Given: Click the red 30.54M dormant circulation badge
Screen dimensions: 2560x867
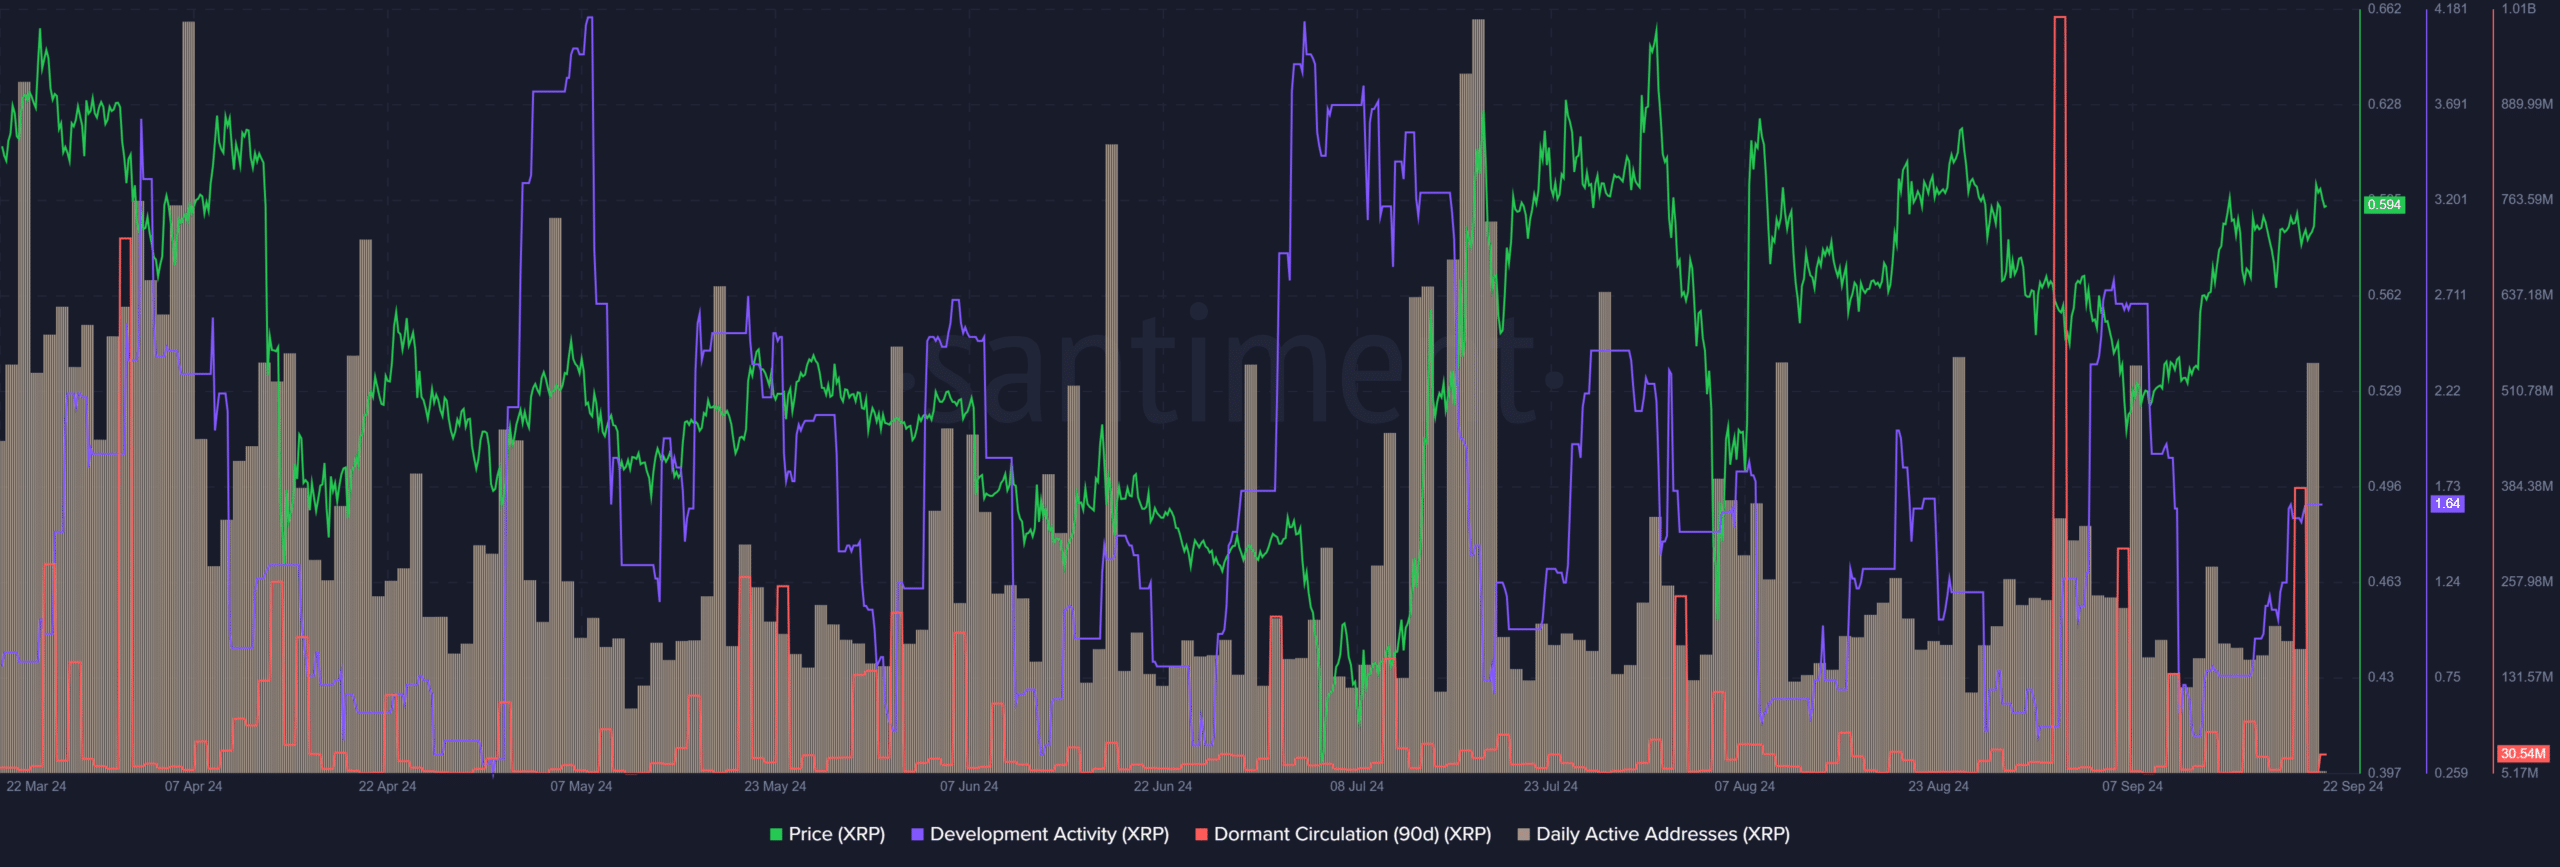Looking at the screenshot, I should [x=2523, y=753].
